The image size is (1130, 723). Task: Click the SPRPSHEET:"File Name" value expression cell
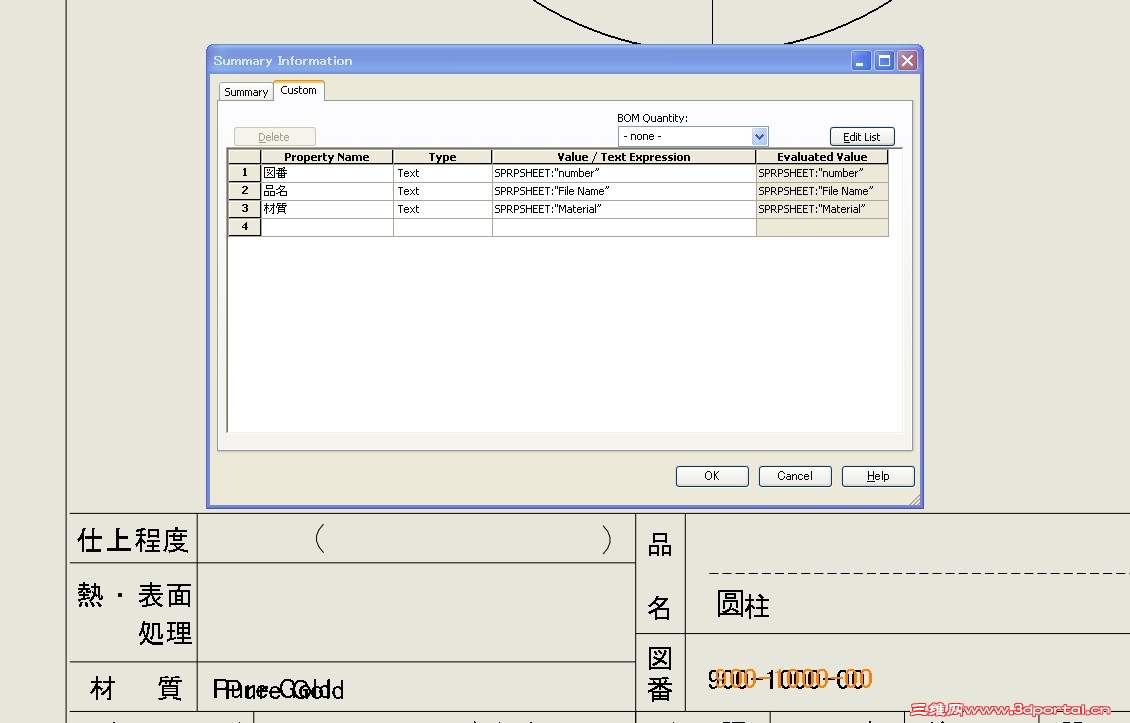pos(624,191)
